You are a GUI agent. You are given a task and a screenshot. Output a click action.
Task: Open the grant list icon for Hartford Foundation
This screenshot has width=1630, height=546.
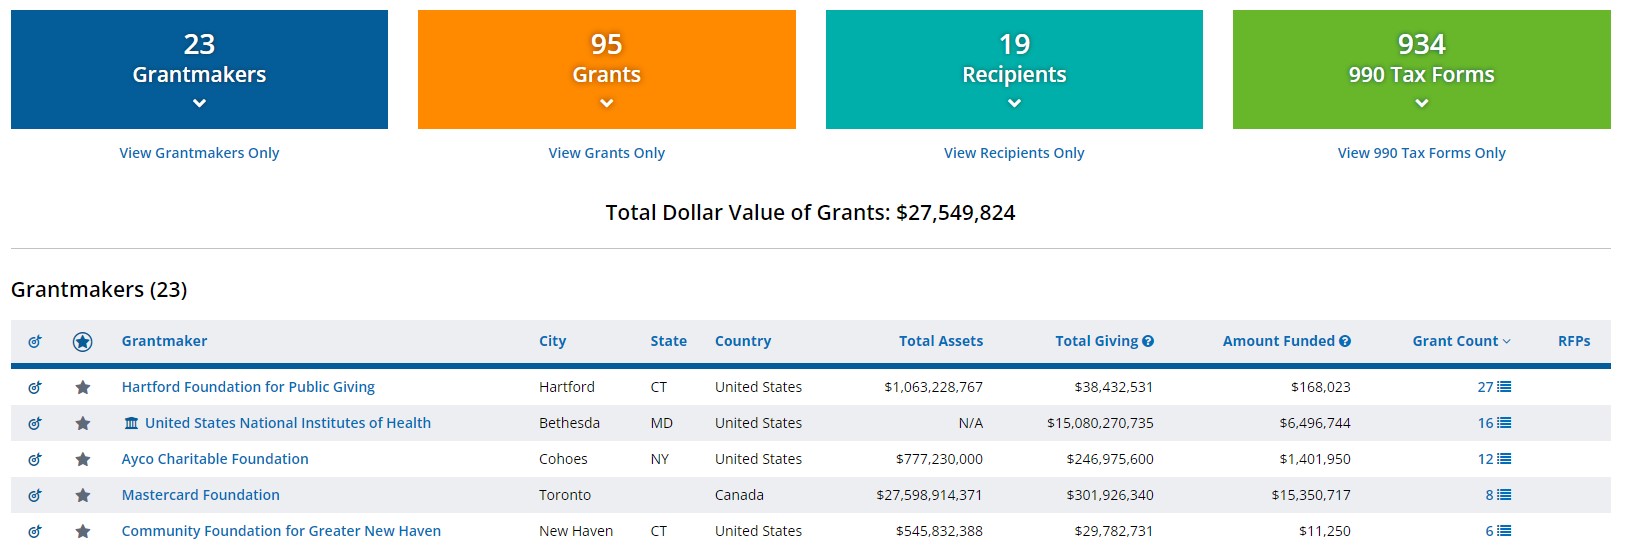pyautogui.click(x=1504, y=387)
